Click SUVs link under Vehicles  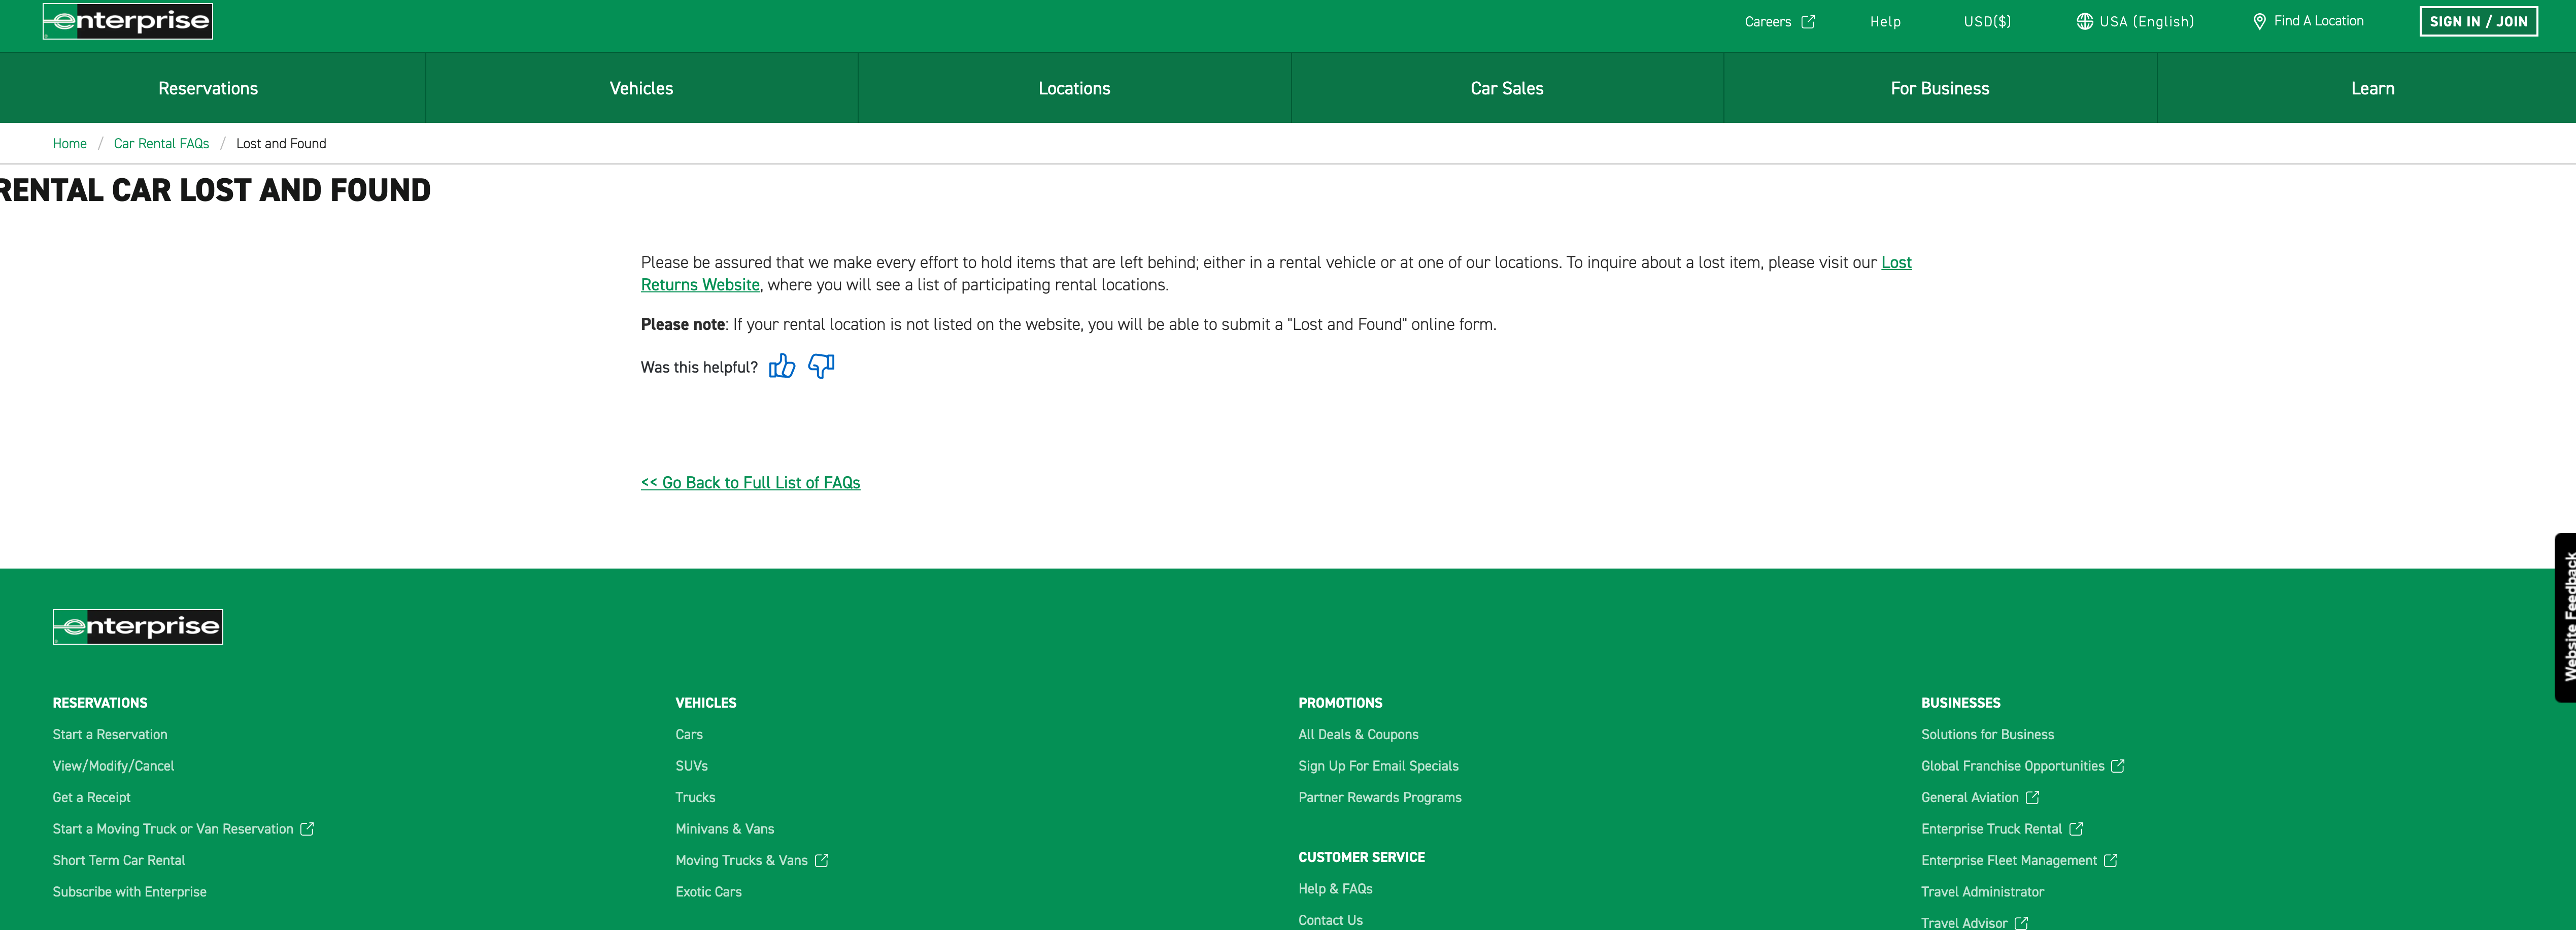(x=691, y=766)
